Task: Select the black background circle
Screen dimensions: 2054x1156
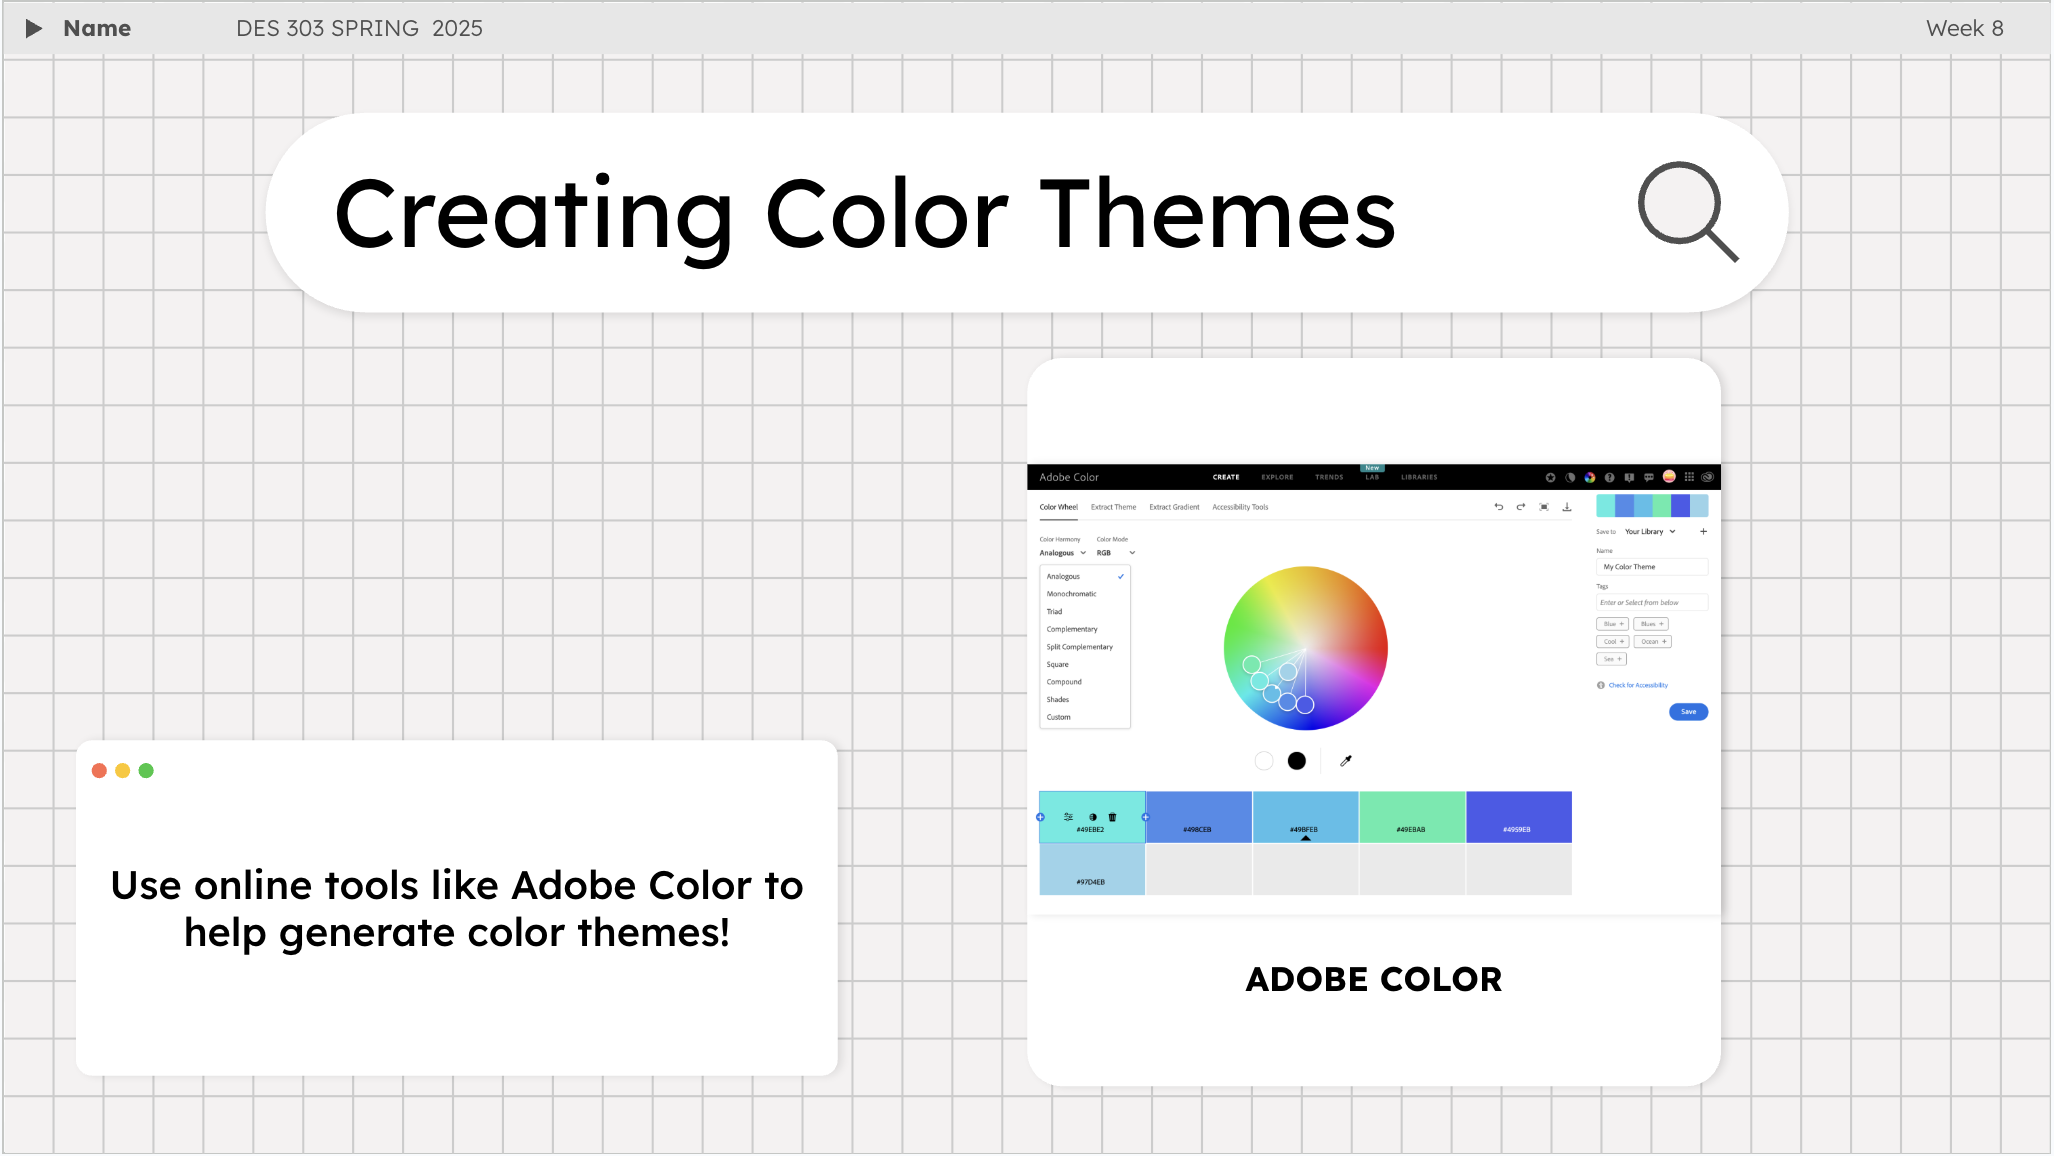Action: pyautogui.click(x=1296, y=761)
